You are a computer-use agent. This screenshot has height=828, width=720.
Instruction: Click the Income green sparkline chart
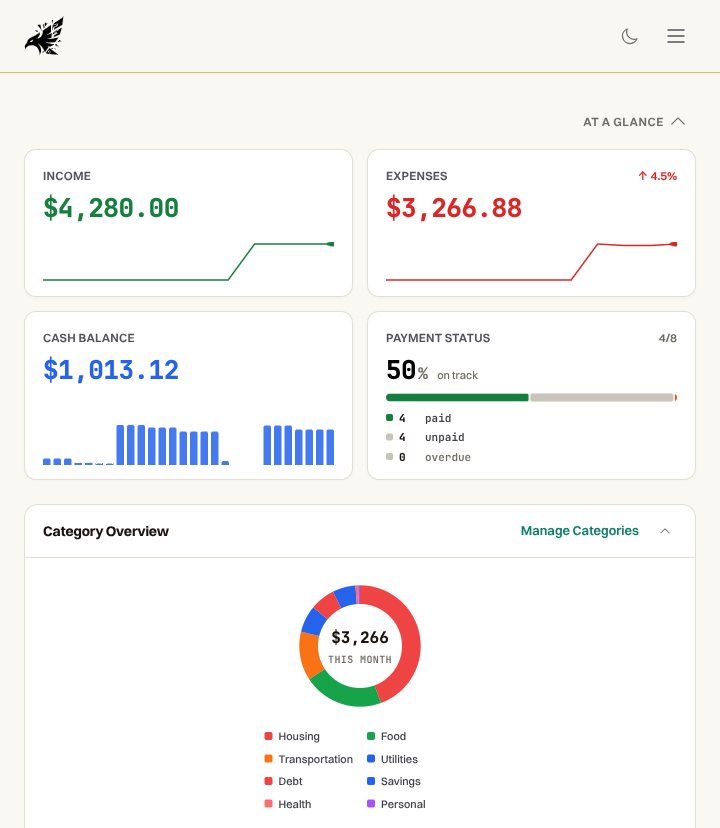(189, 261)
